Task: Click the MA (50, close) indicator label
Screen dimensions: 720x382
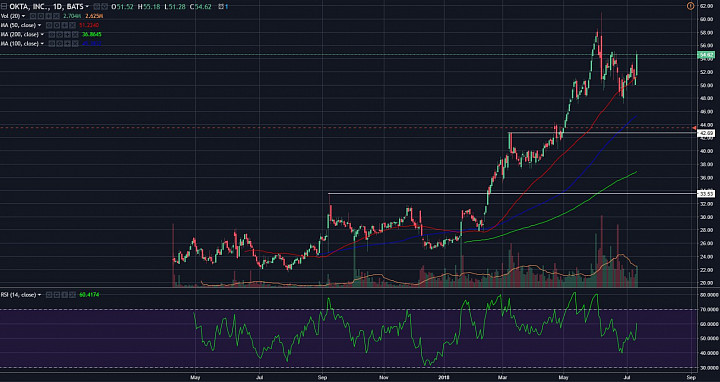Action: point(18,25)
